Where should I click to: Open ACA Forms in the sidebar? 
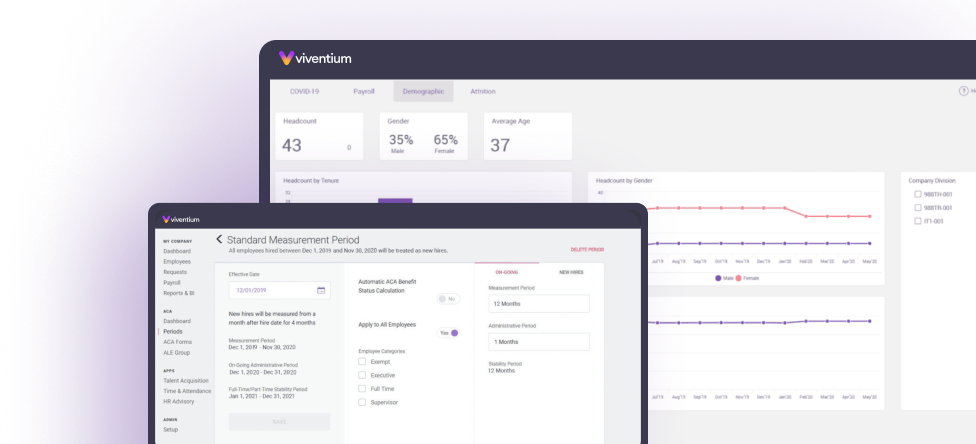point(177,342)
